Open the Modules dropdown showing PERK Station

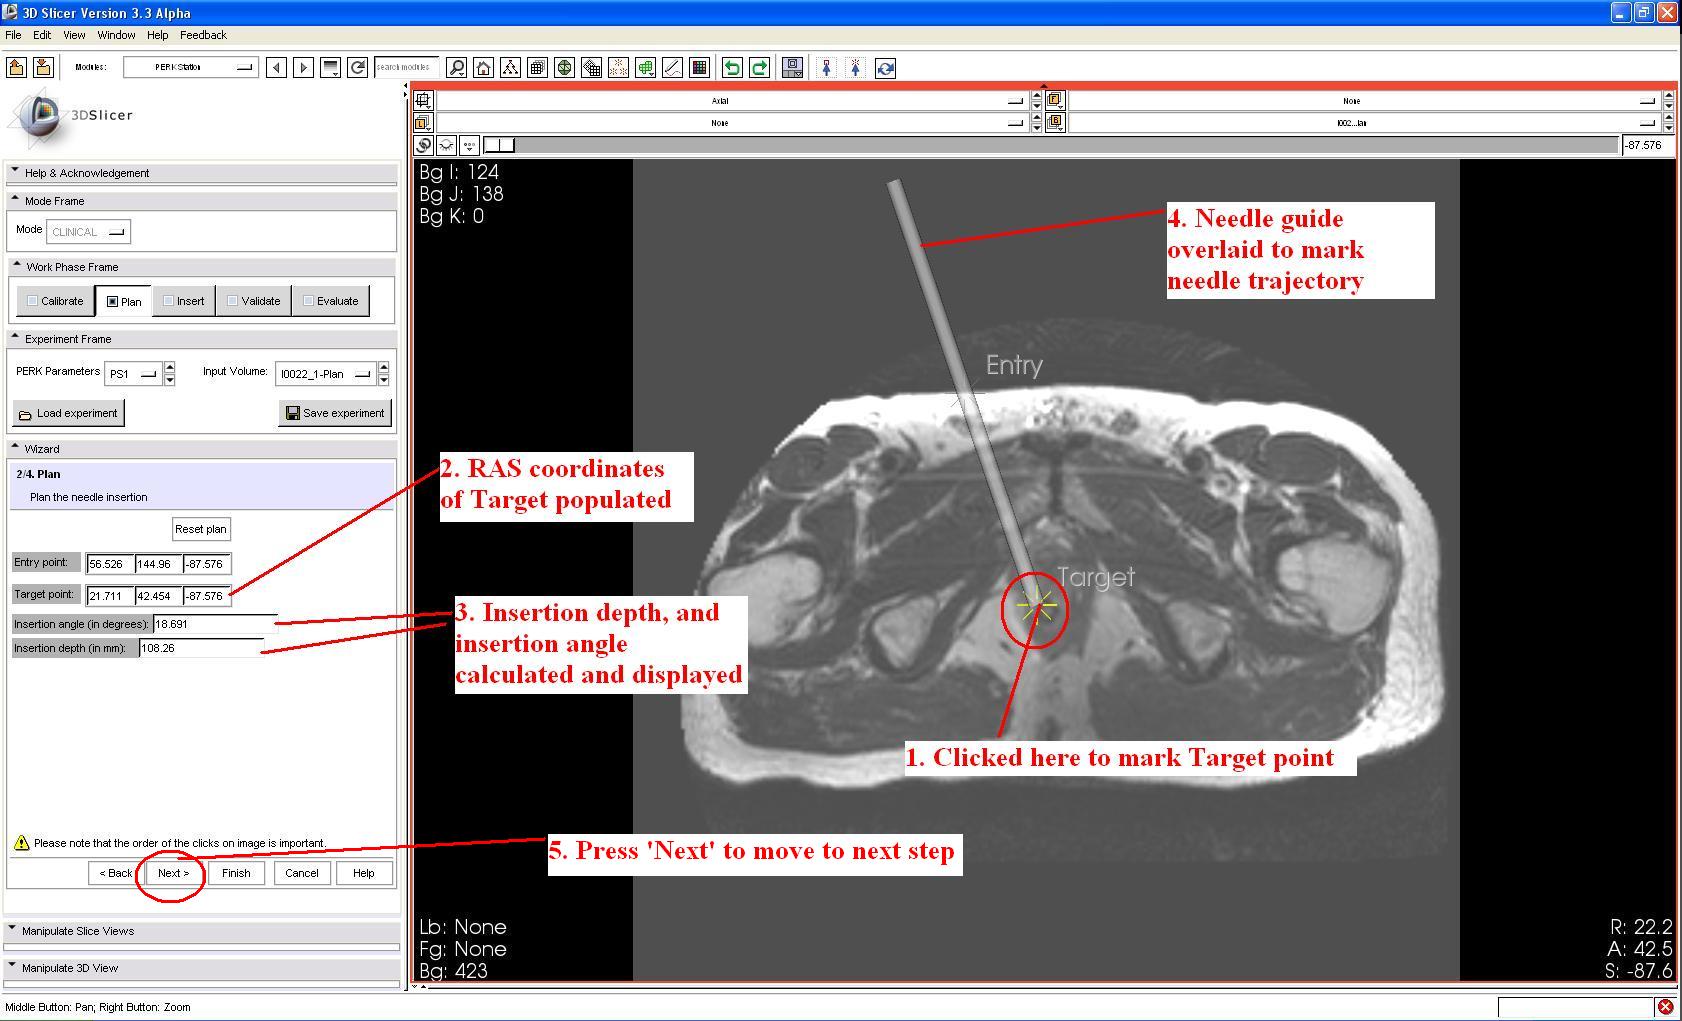tap(190, 67)
